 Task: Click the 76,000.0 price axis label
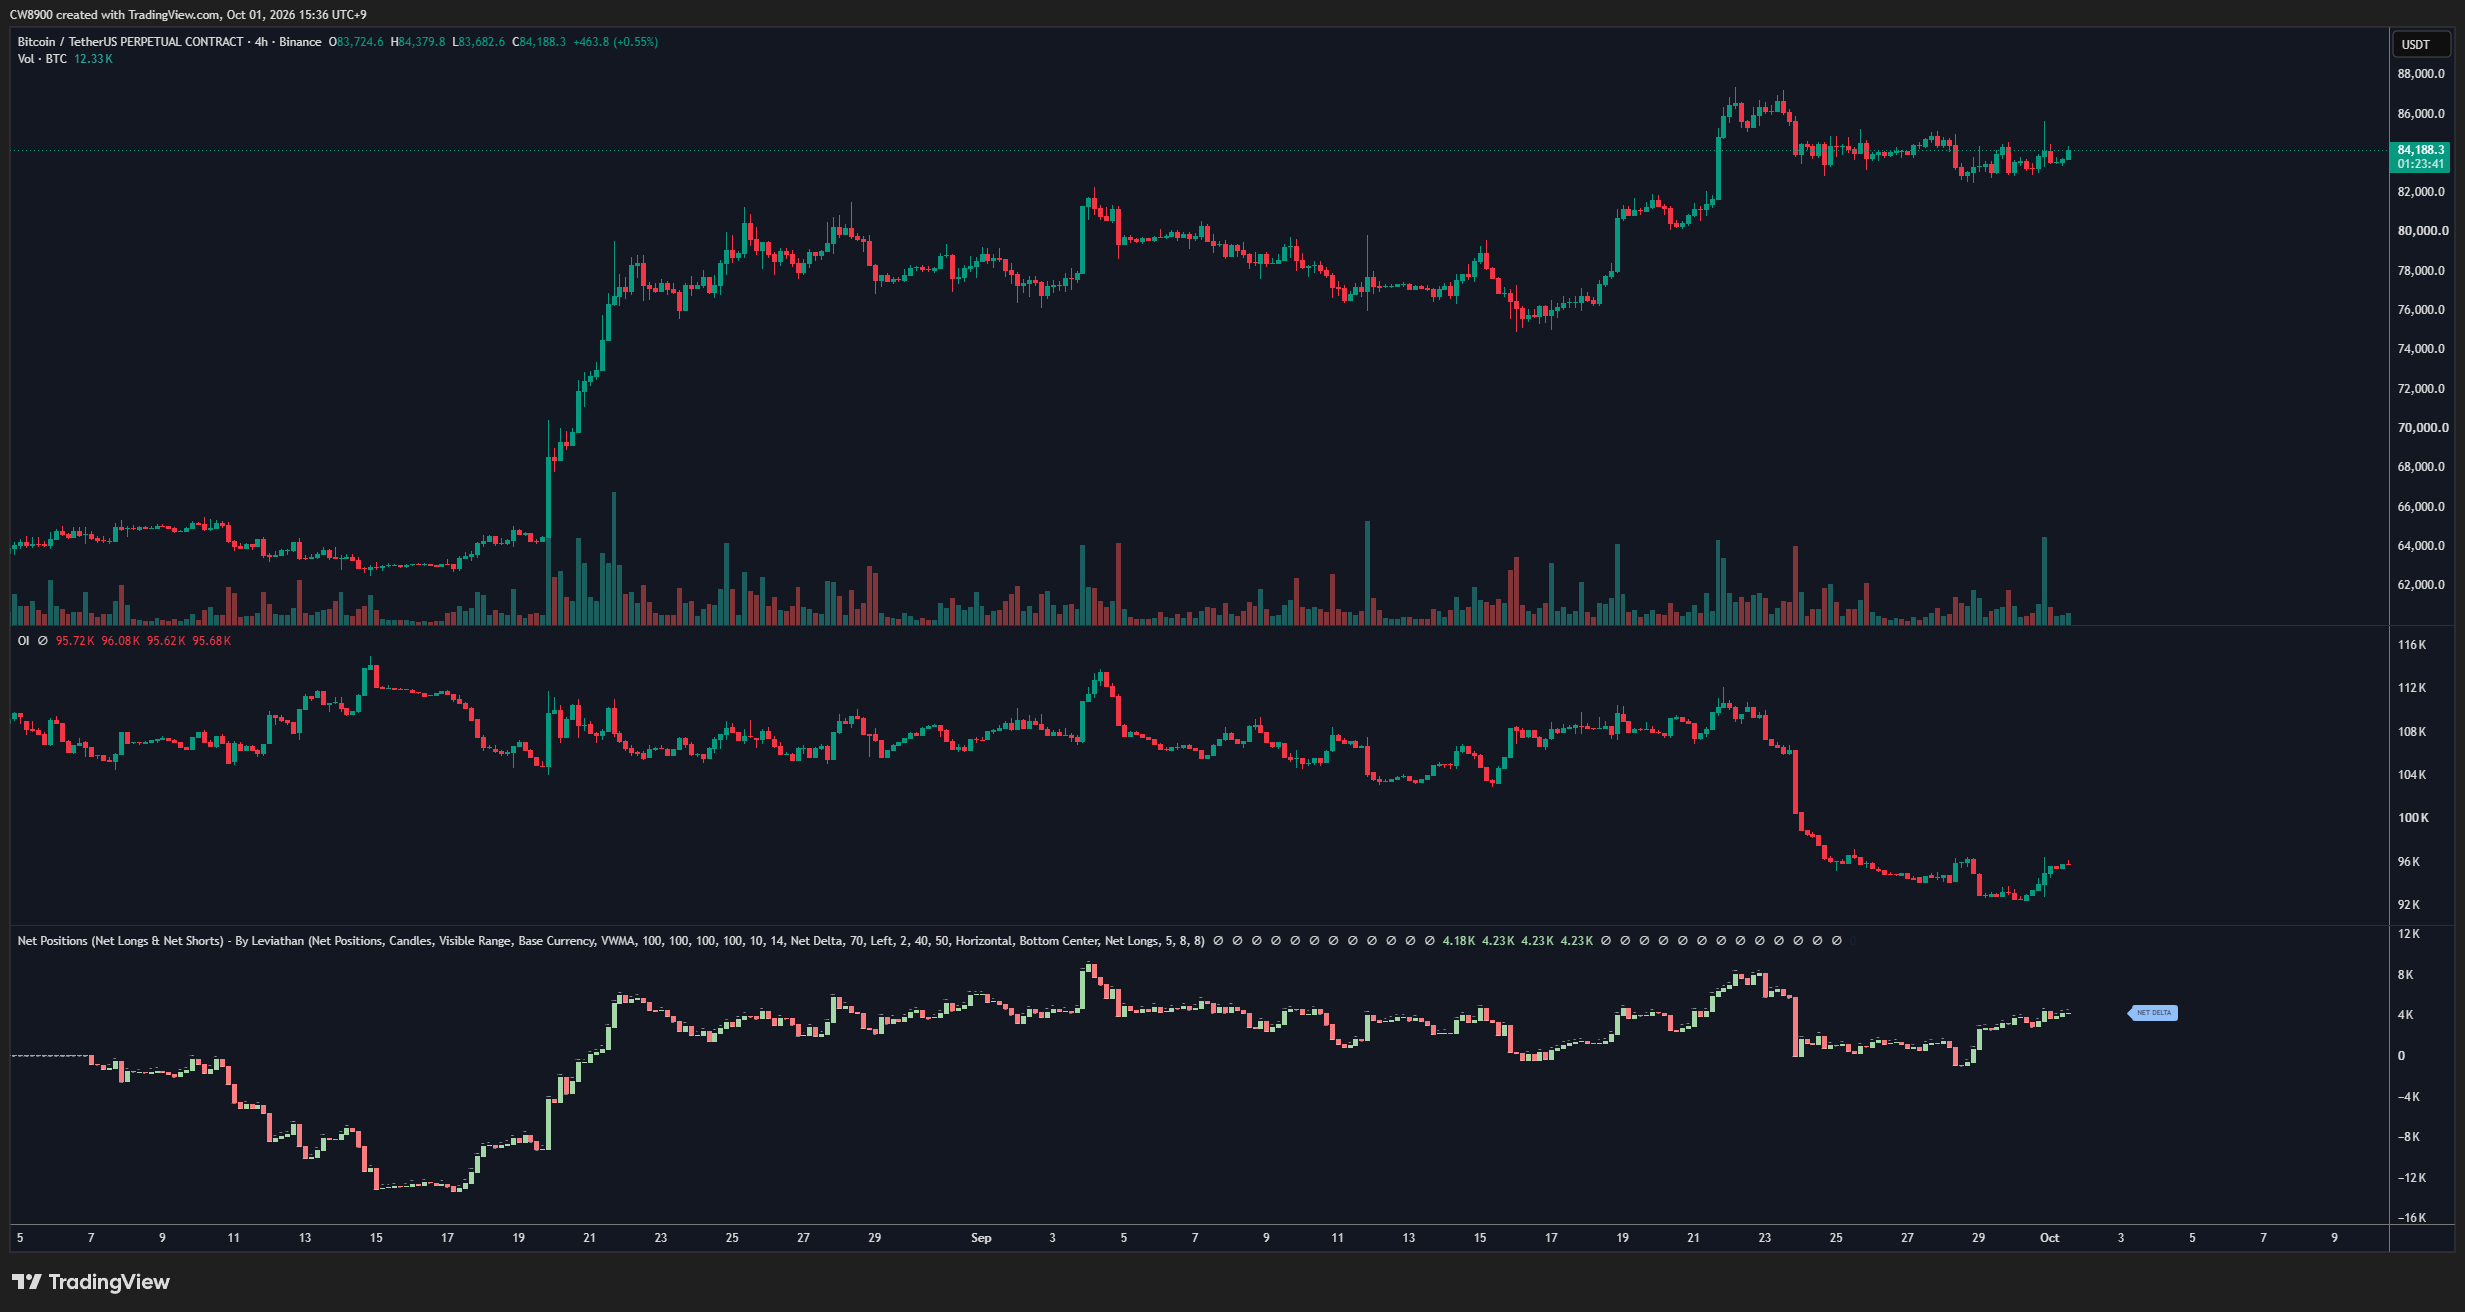[2421, 310]
